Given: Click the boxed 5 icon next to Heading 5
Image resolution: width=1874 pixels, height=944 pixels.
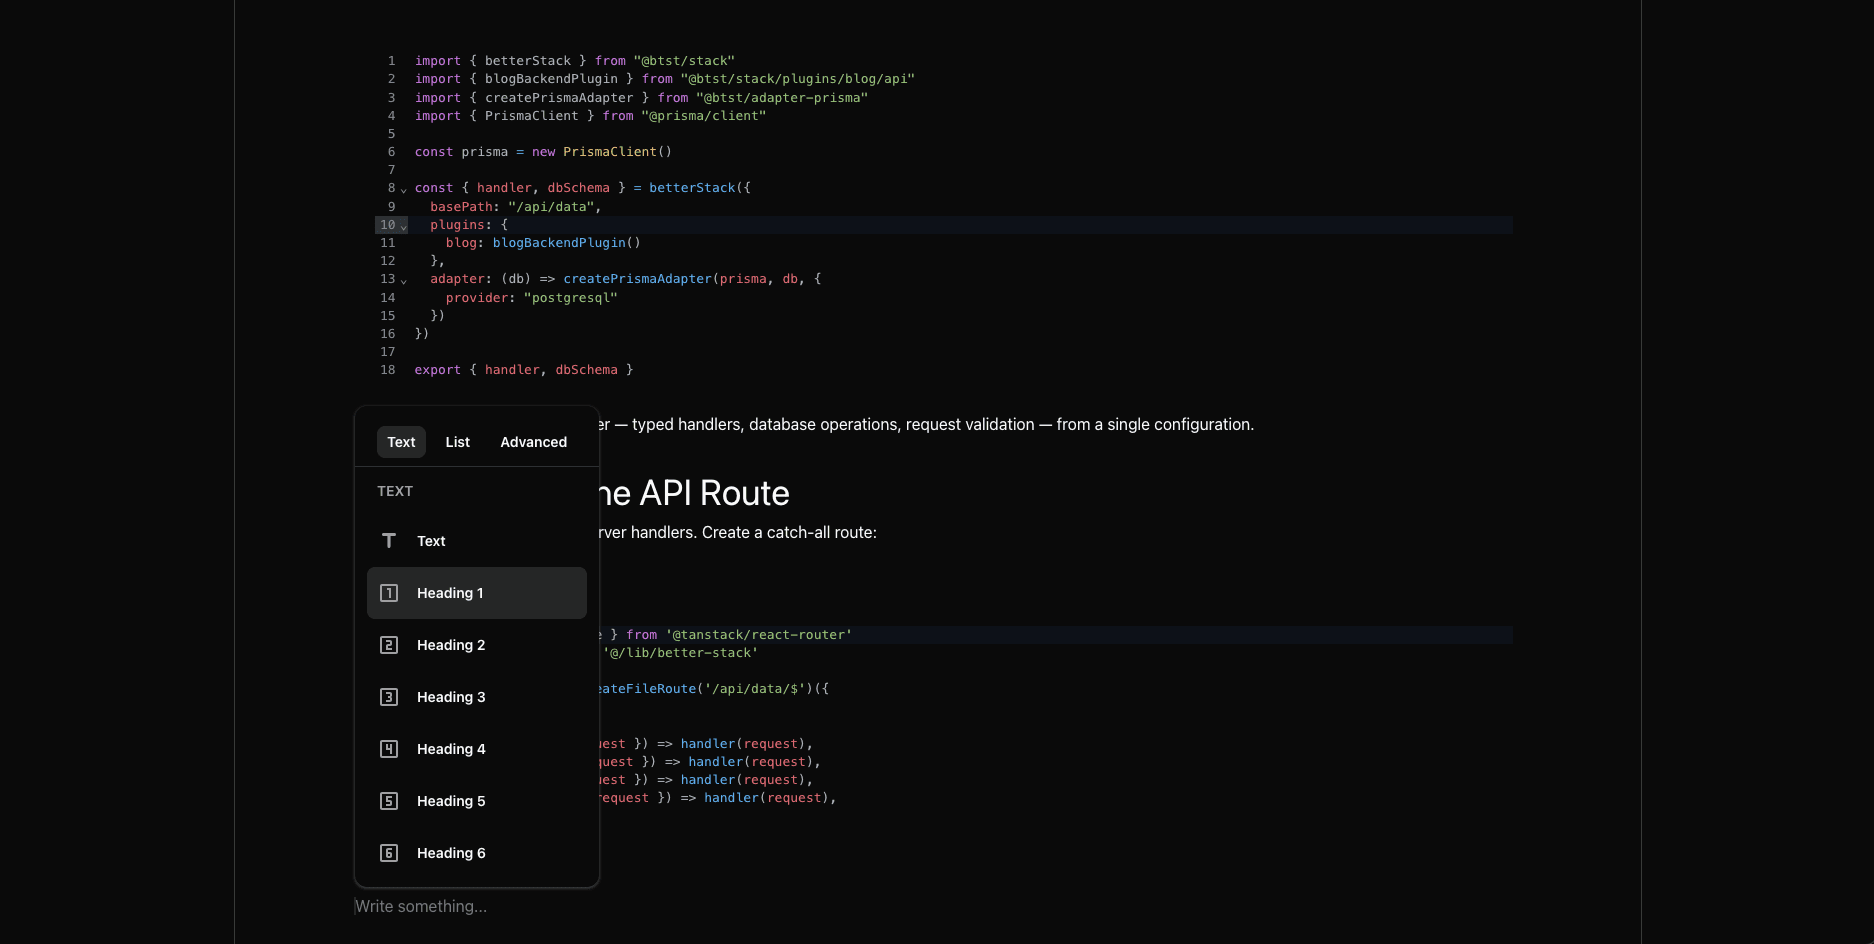Looking at the screenshot, I should point(388,801).
